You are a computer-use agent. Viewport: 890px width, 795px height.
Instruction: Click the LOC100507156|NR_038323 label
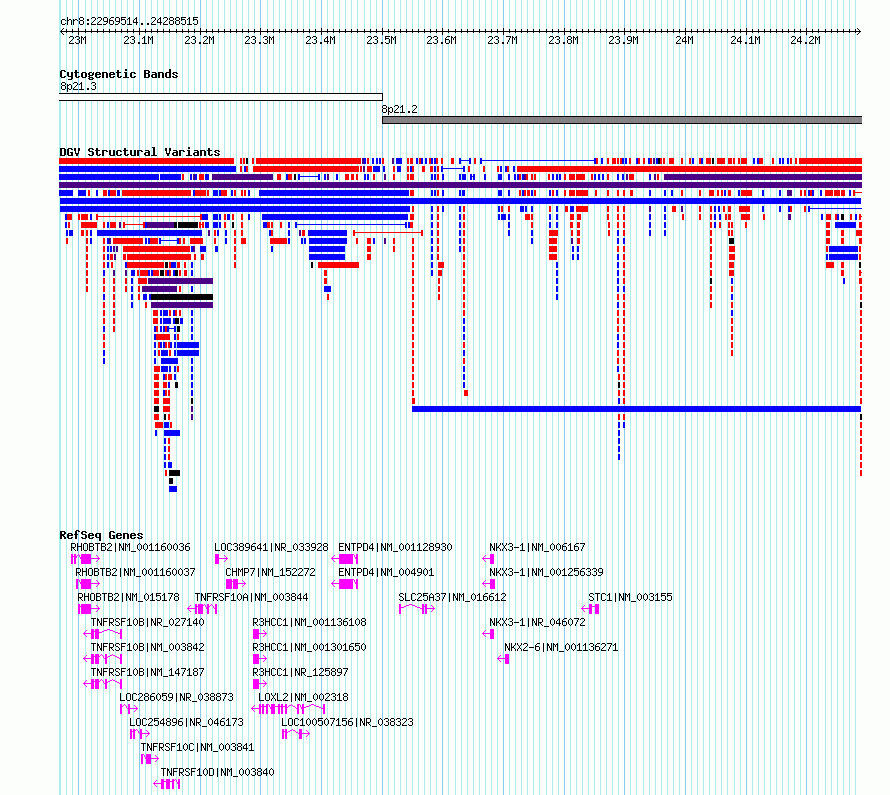347,722
